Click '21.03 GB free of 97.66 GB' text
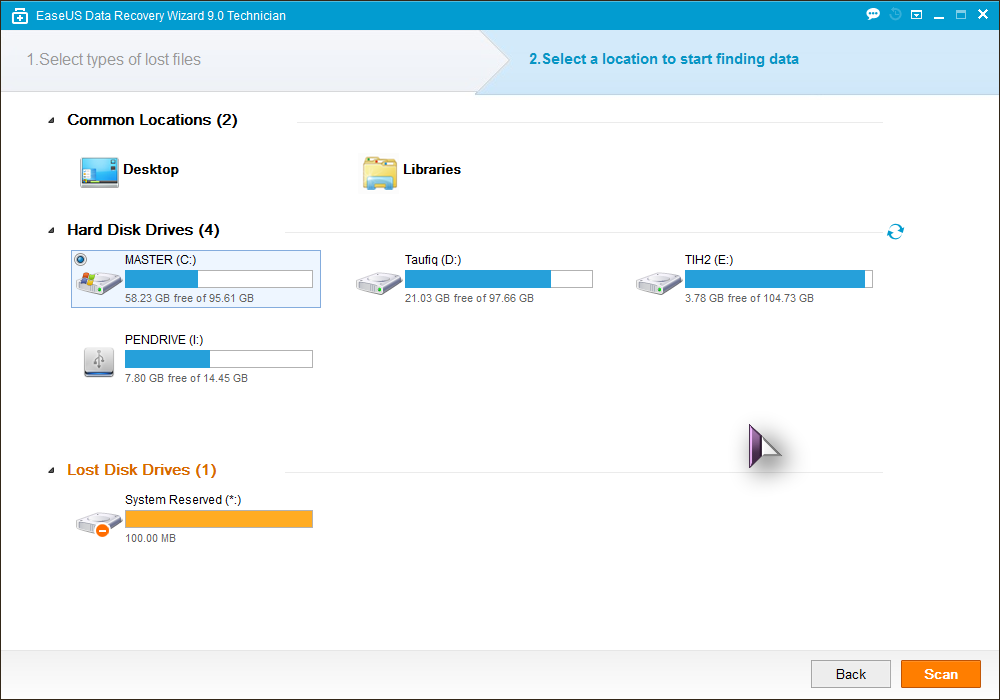Screen dimensions: 1000x700 pyautogui.click(x=469, y=298)
